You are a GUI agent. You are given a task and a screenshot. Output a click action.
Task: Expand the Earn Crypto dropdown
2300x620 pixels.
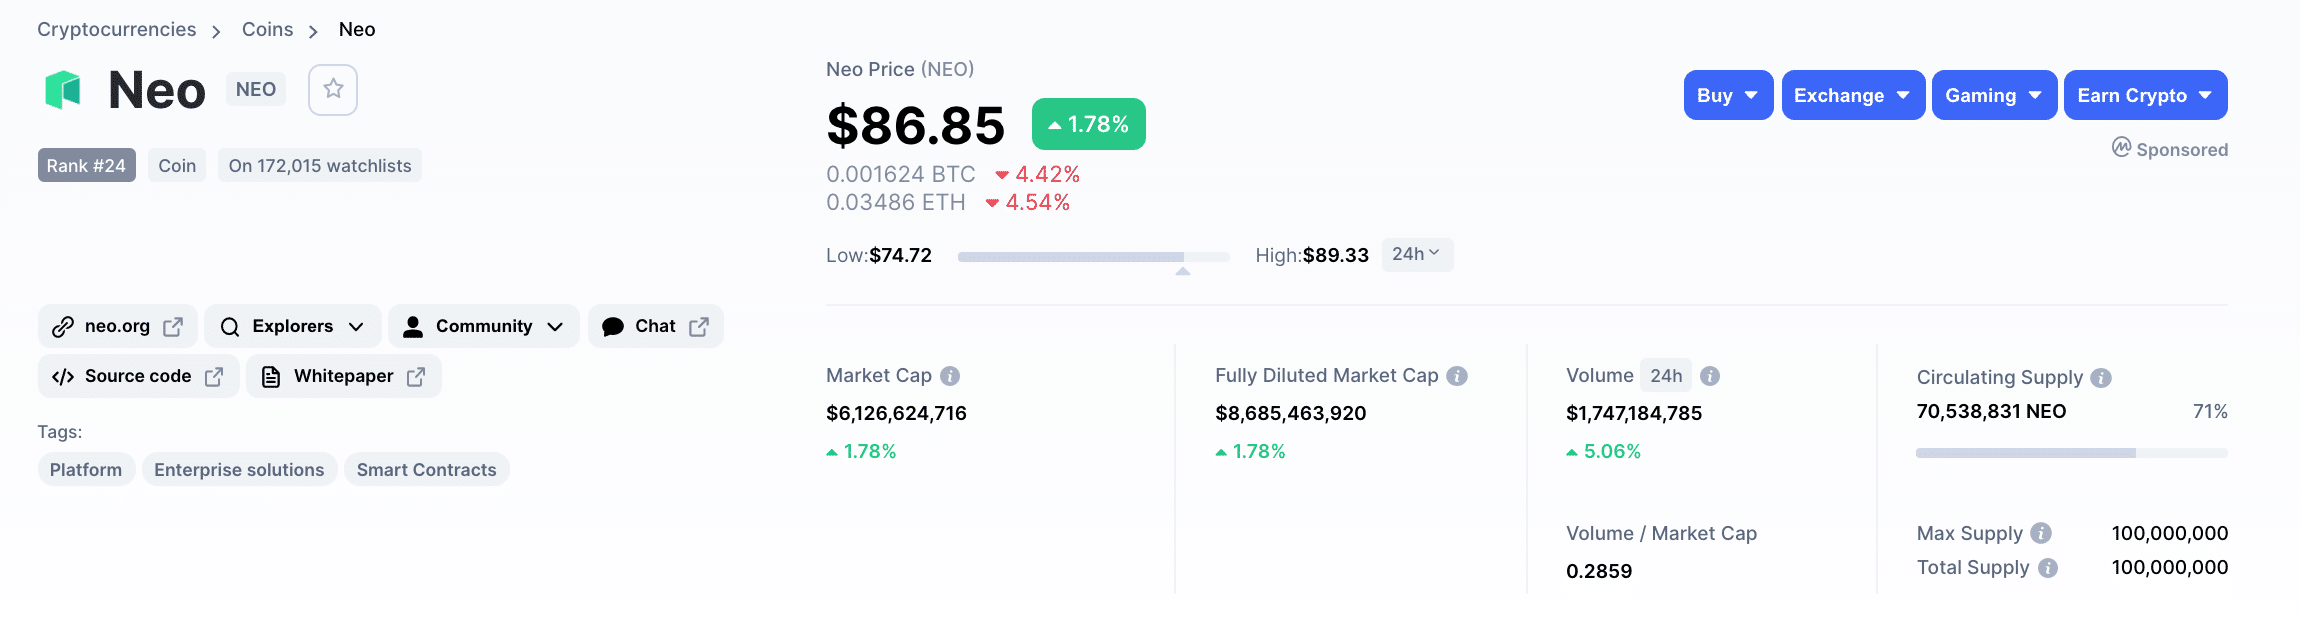click(x=2145, y=95)
